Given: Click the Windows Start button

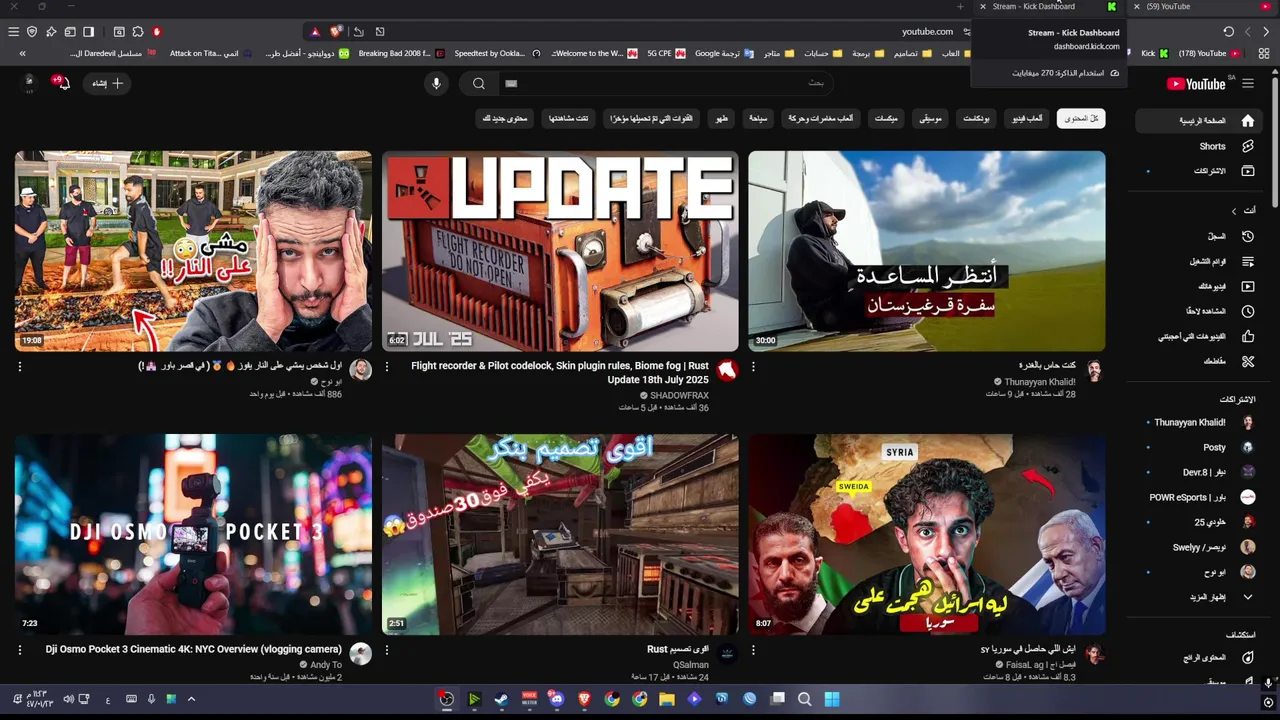Looking at the screenshot, I should 832,699.
